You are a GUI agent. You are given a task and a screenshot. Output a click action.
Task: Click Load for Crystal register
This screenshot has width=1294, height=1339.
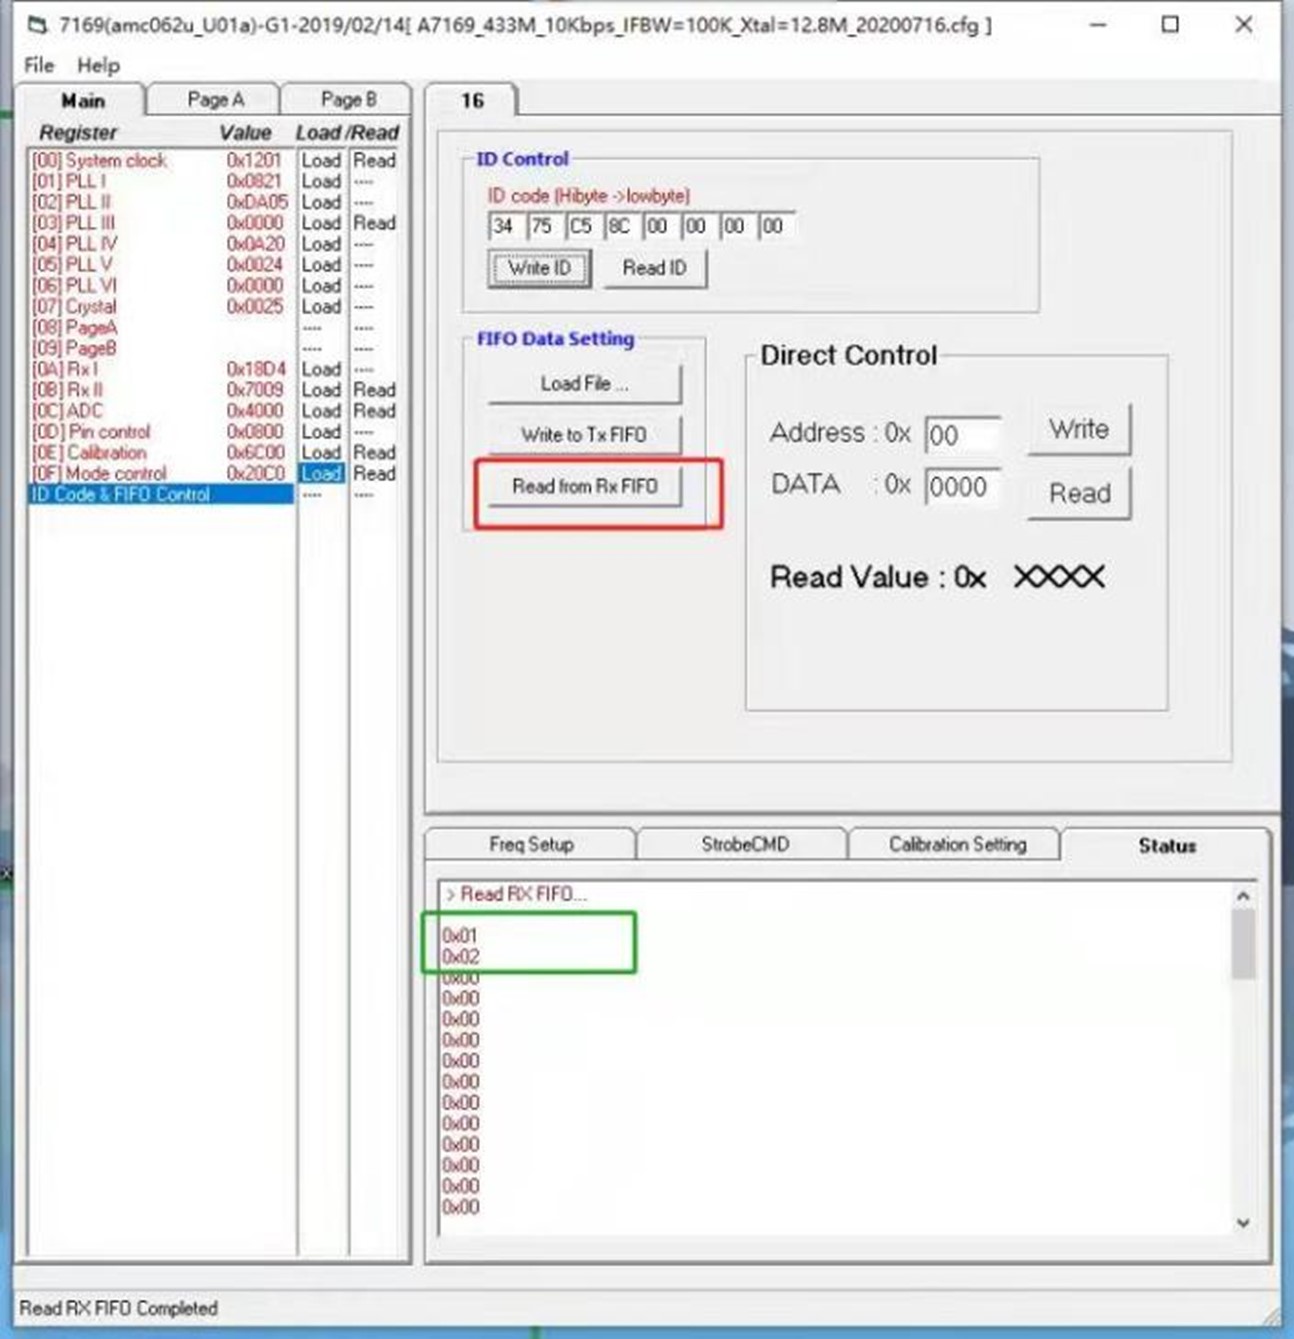tap(322, 307)
